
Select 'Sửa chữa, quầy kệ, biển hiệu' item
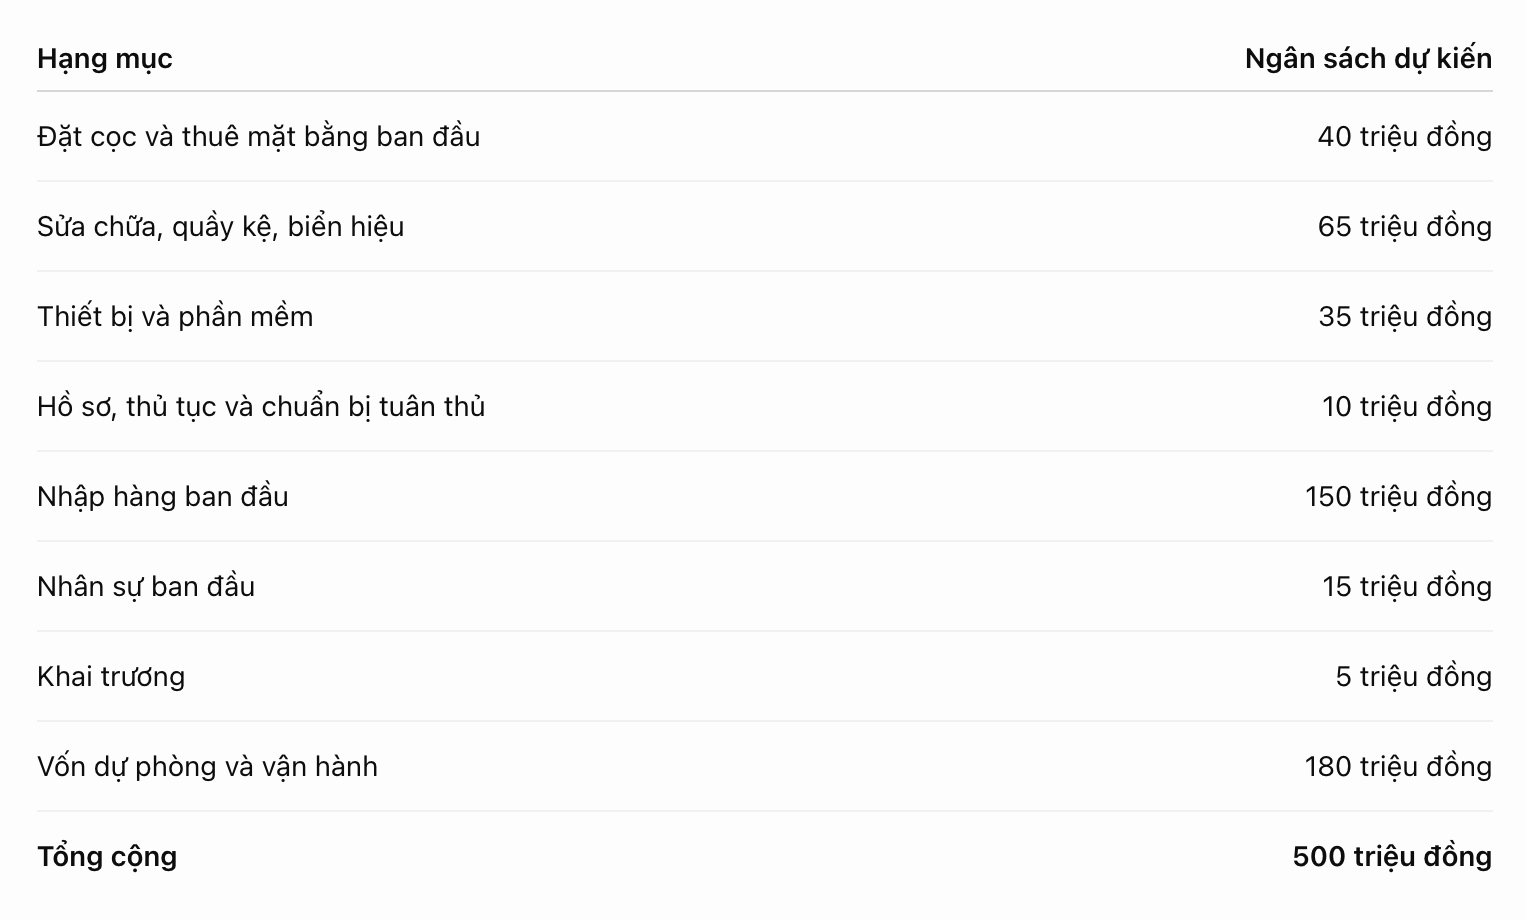(x=221, y=227)
